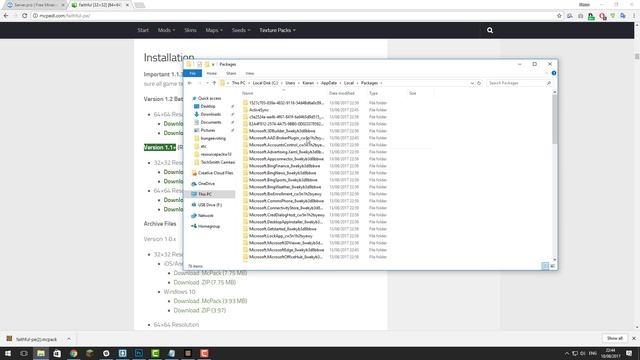
Task: Select Documents in the navigation pane
Action: click(211, 122)
